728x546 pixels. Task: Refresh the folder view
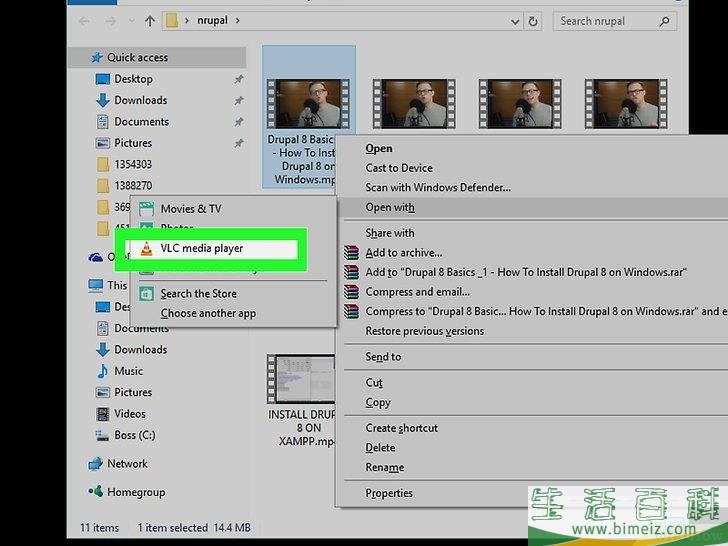point(533,21)
